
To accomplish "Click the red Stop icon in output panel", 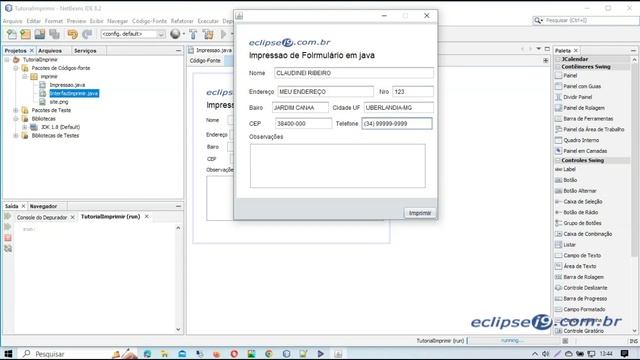I will (x=8, y=238).
